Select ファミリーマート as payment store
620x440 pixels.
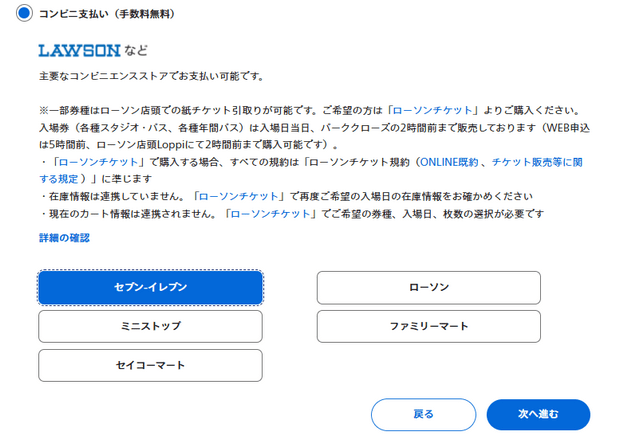(428, 326)
